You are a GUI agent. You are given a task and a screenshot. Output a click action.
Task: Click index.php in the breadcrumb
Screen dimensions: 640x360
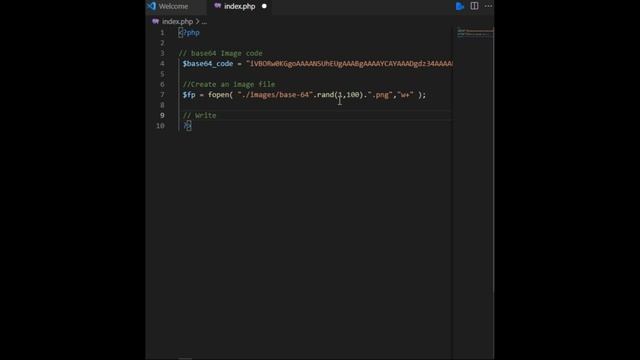coord(177,22)
